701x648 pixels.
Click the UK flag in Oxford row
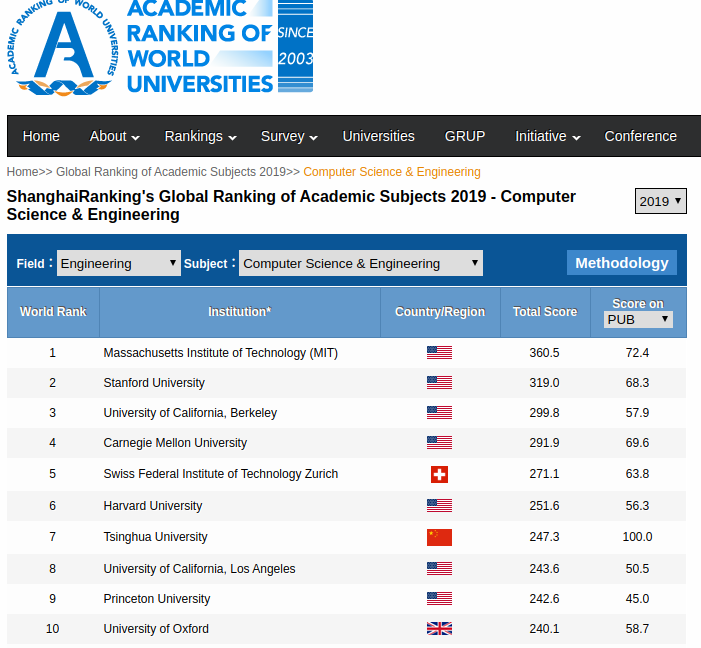pyautogui.click(x=439, y=629)
